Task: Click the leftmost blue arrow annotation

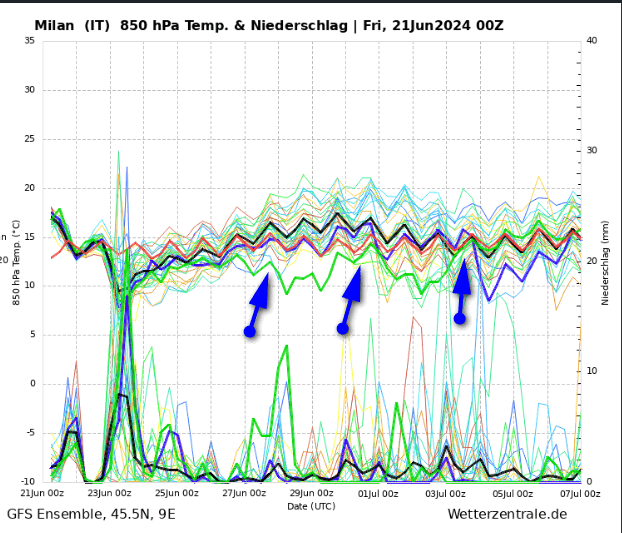Action: point(260,298)
